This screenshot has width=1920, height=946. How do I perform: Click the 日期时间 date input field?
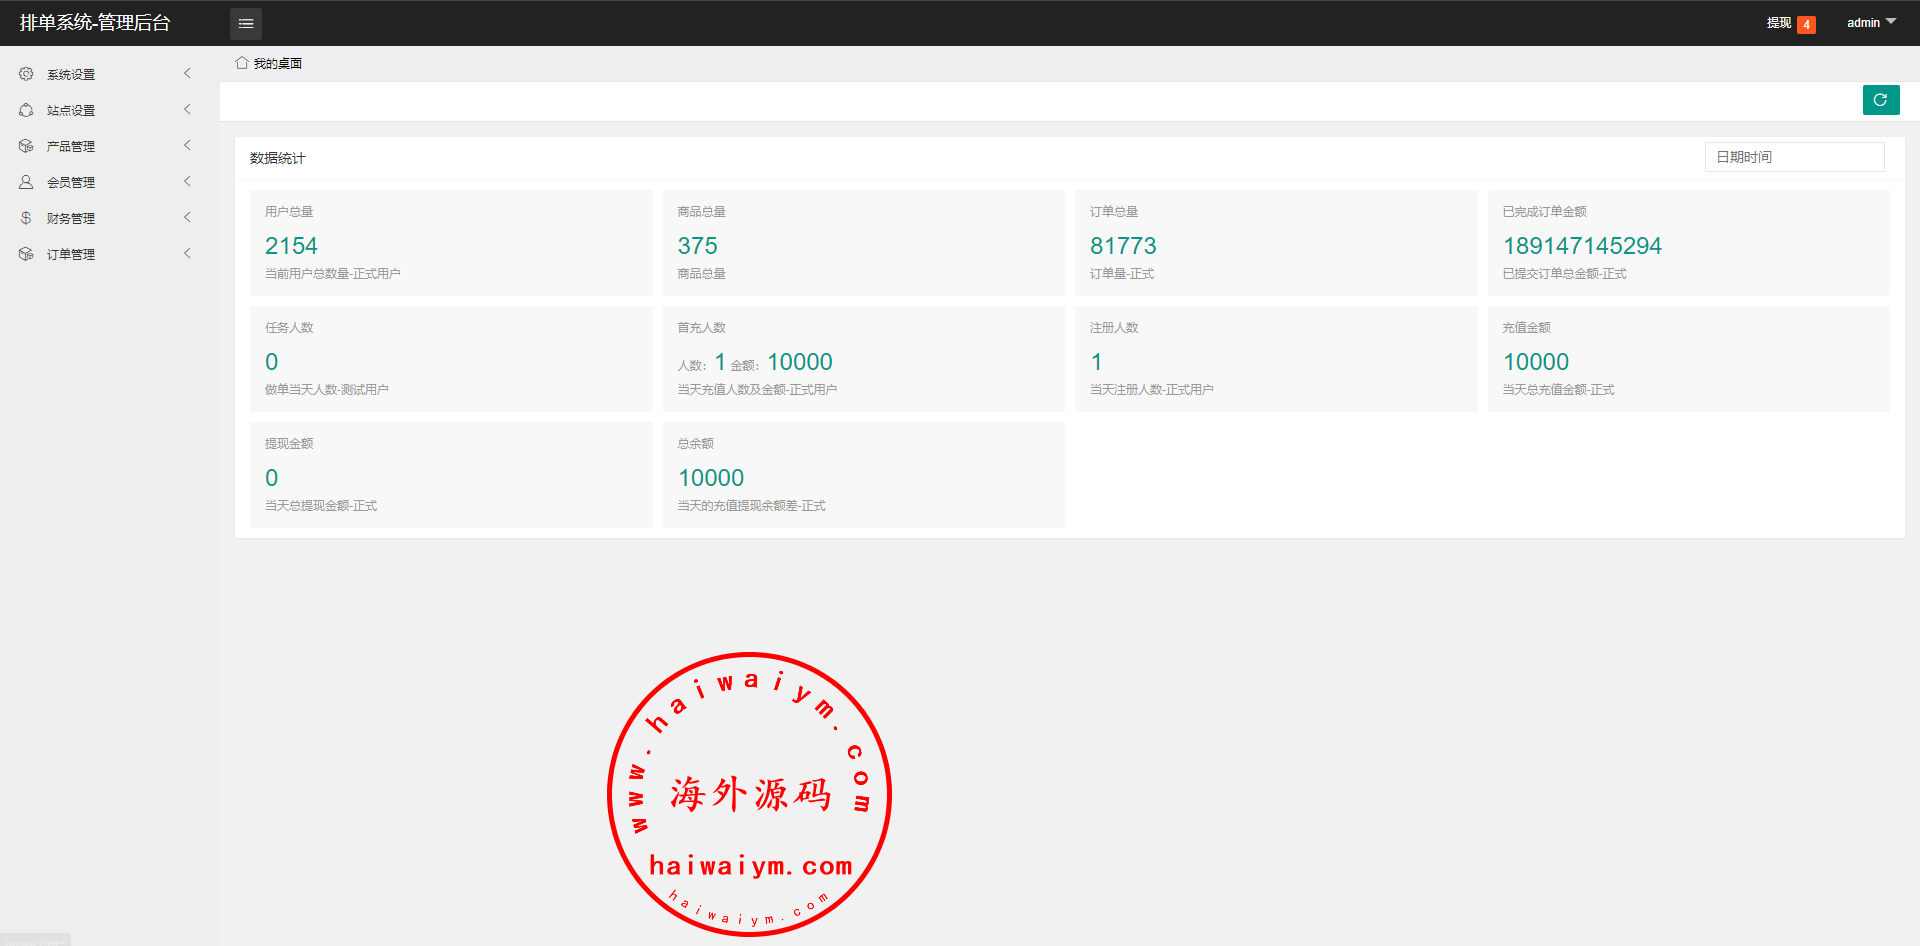click(x=1794, y=157)
